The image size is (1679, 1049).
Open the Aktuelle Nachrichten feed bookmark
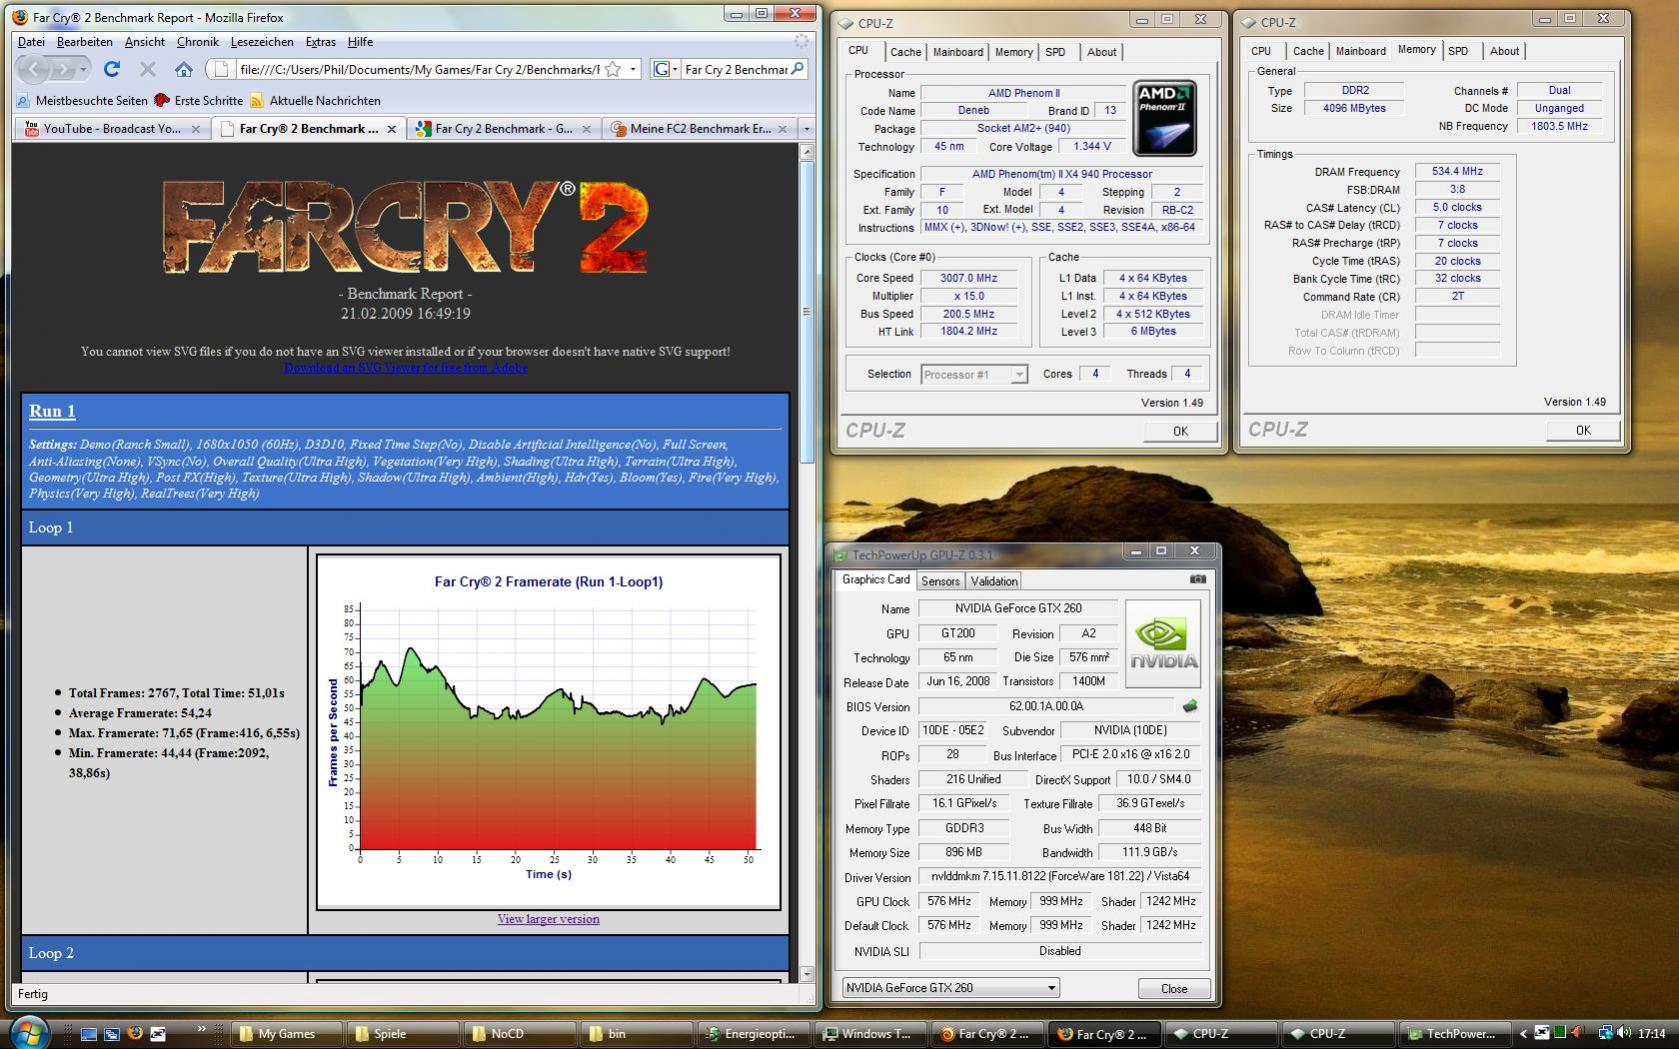click(315, 100)
